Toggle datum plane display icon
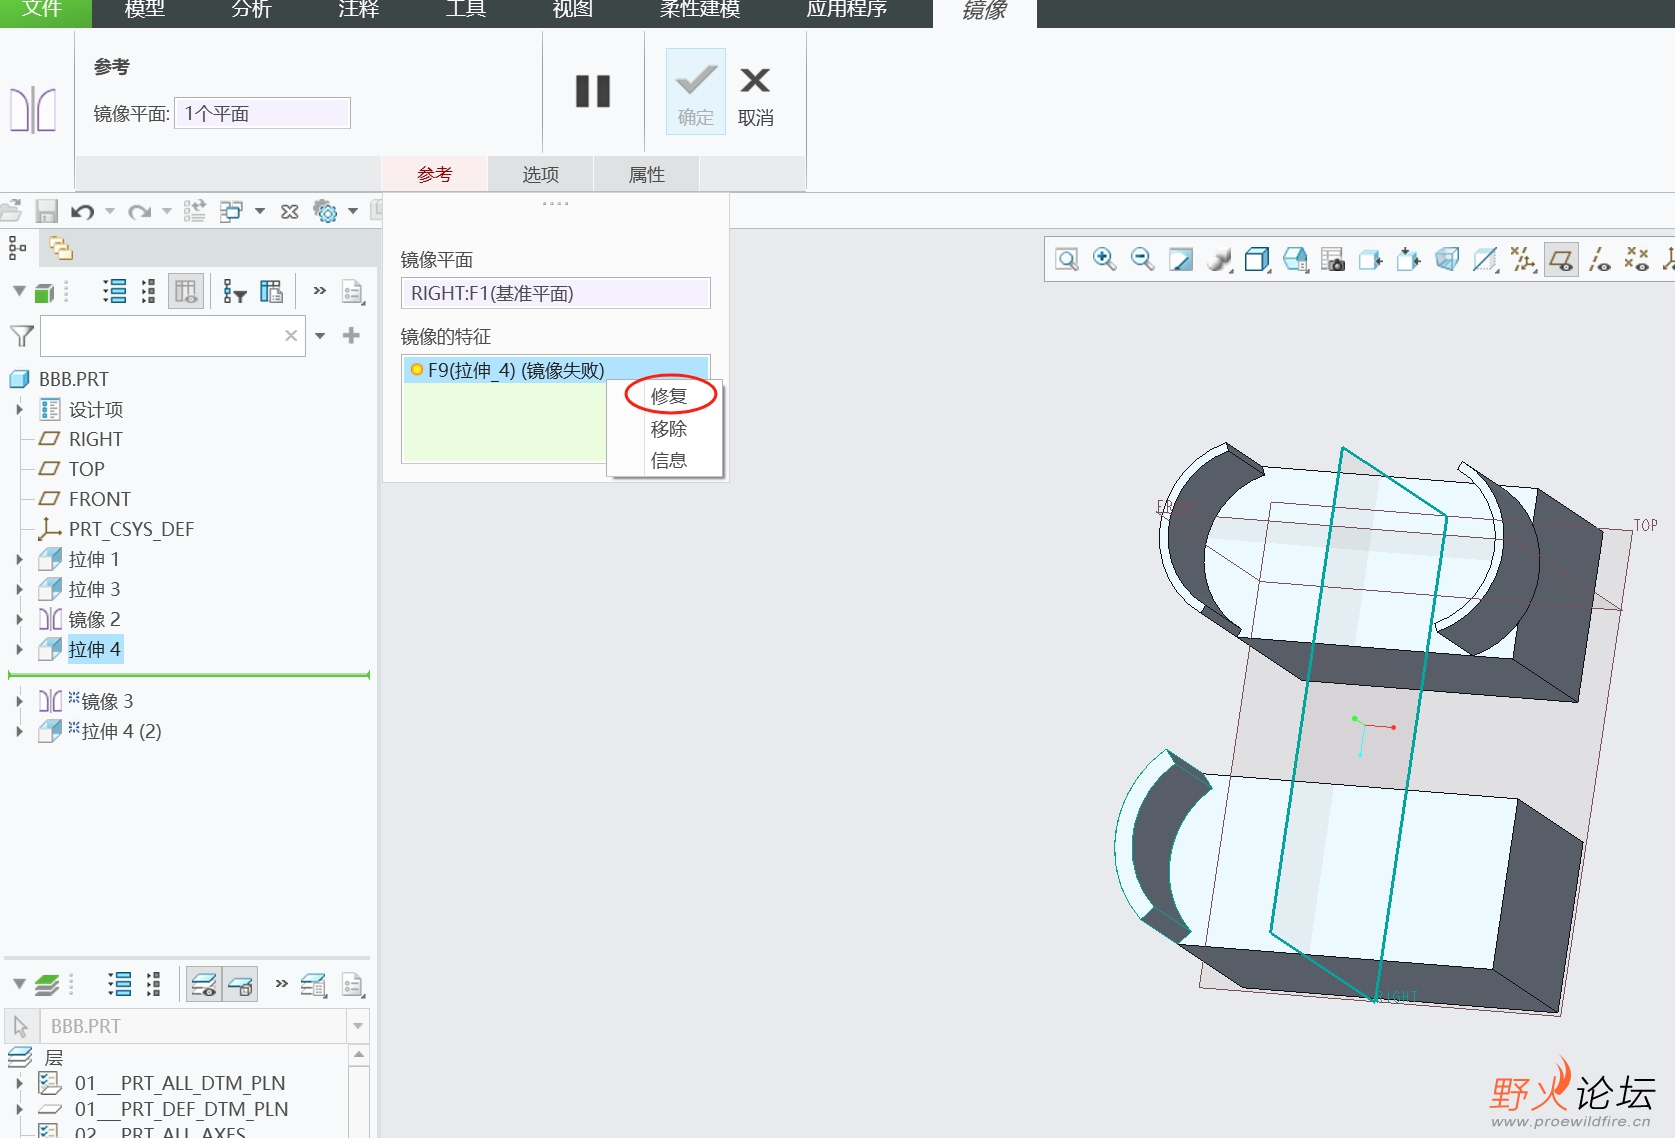The image size is (1675, 1138). 1561,260
